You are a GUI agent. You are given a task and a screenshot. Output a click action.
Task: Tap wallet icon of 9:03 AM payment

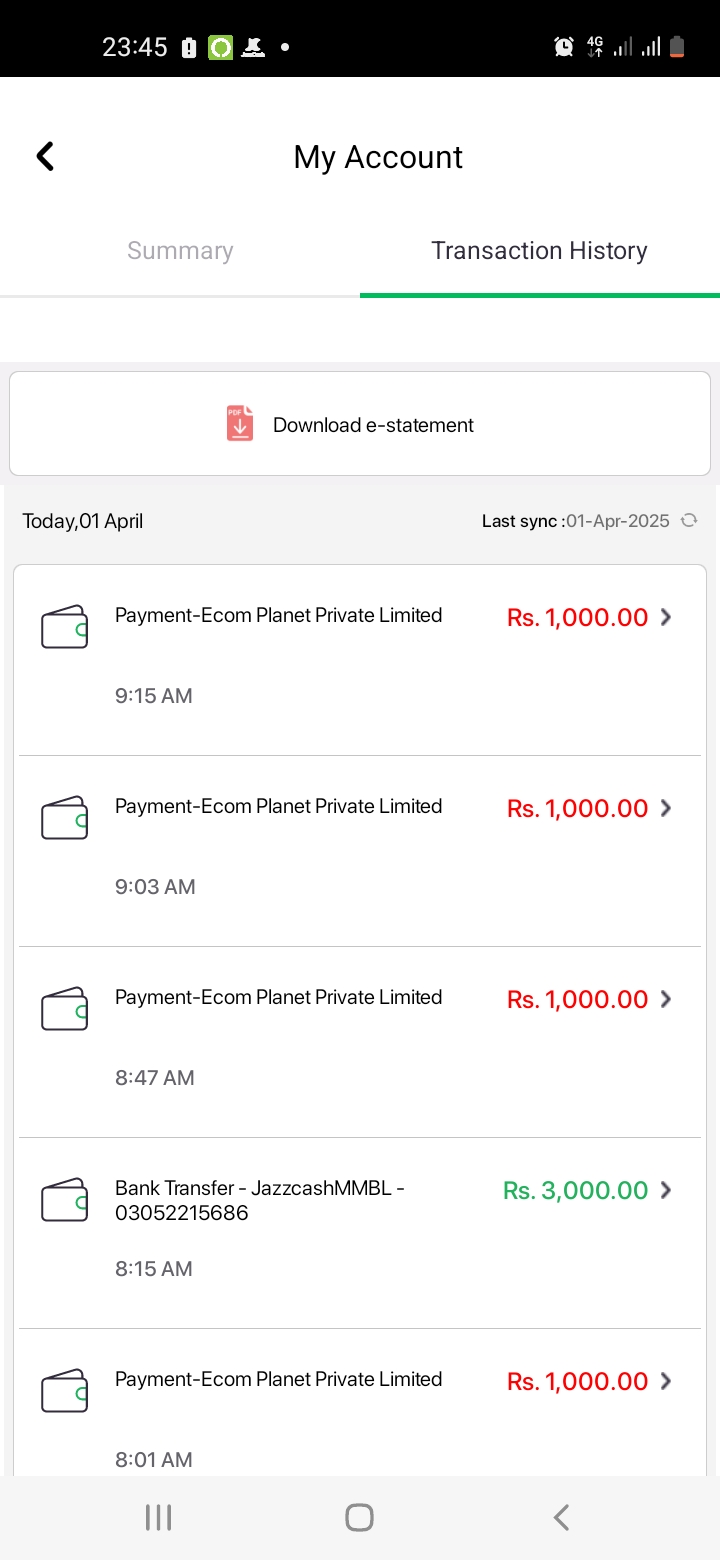click(65, 819)
